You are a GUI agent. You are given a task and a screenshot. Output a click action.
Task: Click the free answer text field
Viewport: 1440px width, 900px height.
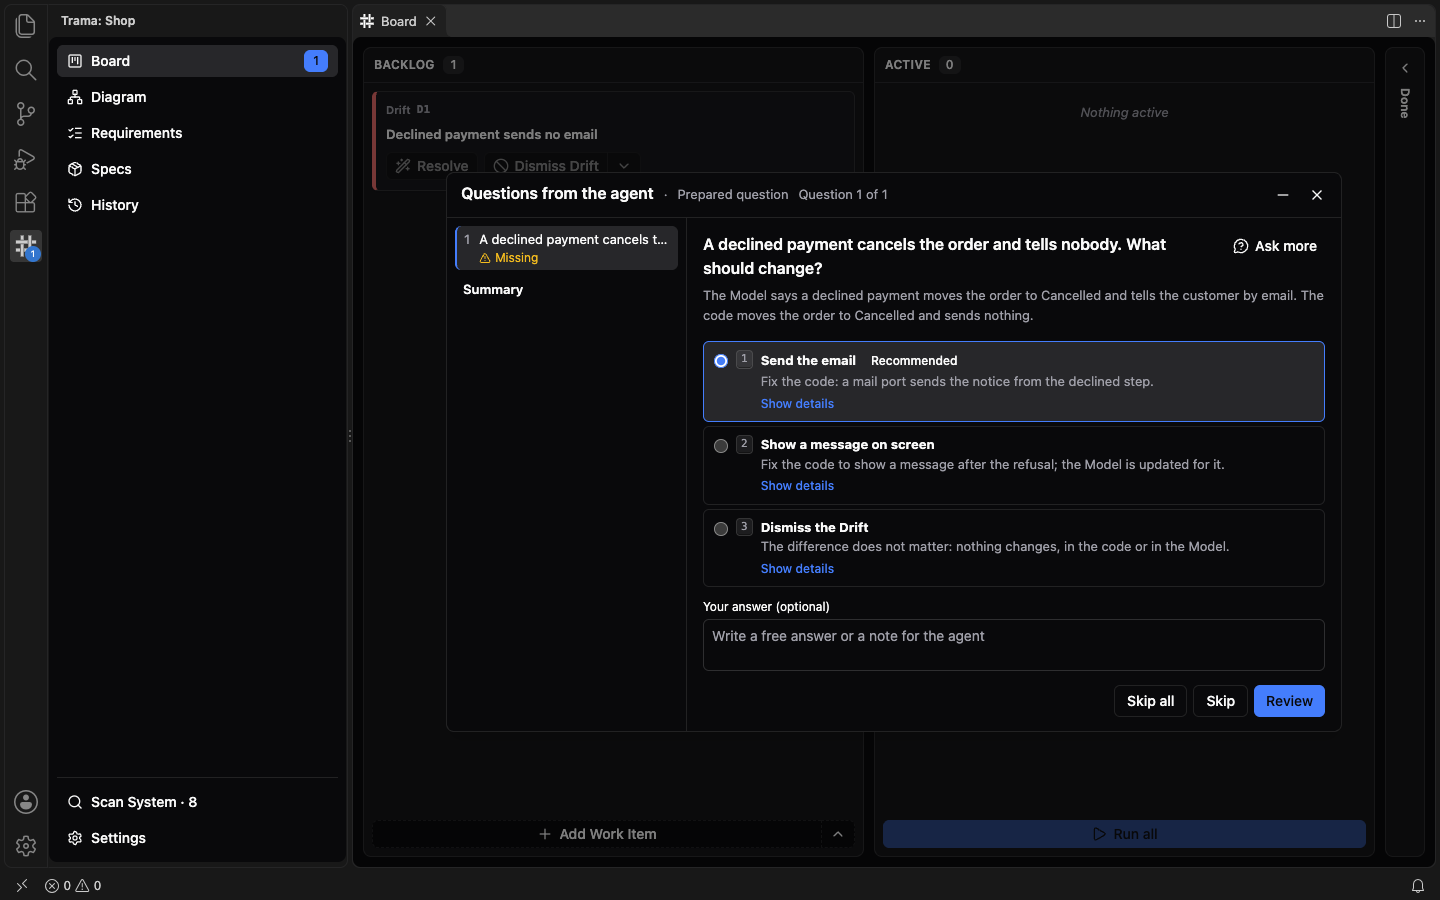coord(1014,645)
